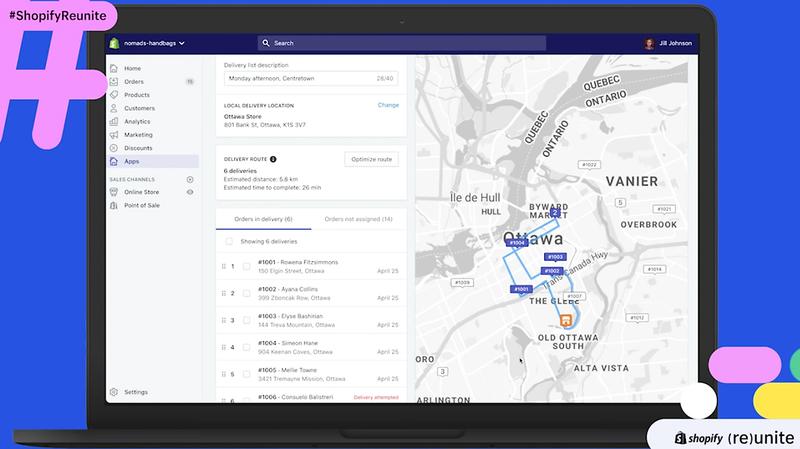Image resolution: width=800 pixels, height=449 pixels.
Task: Open the Marketing megaphone icon
Action: [114, 135]
